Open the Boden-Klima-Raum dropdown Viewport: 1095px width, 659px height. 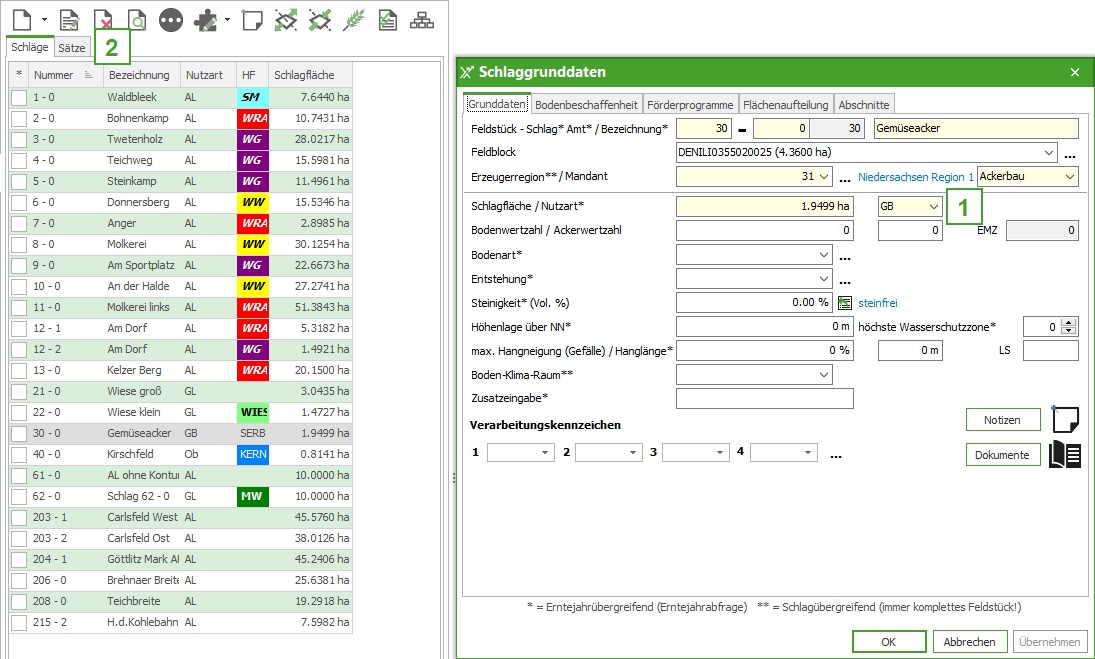point(823,375)
